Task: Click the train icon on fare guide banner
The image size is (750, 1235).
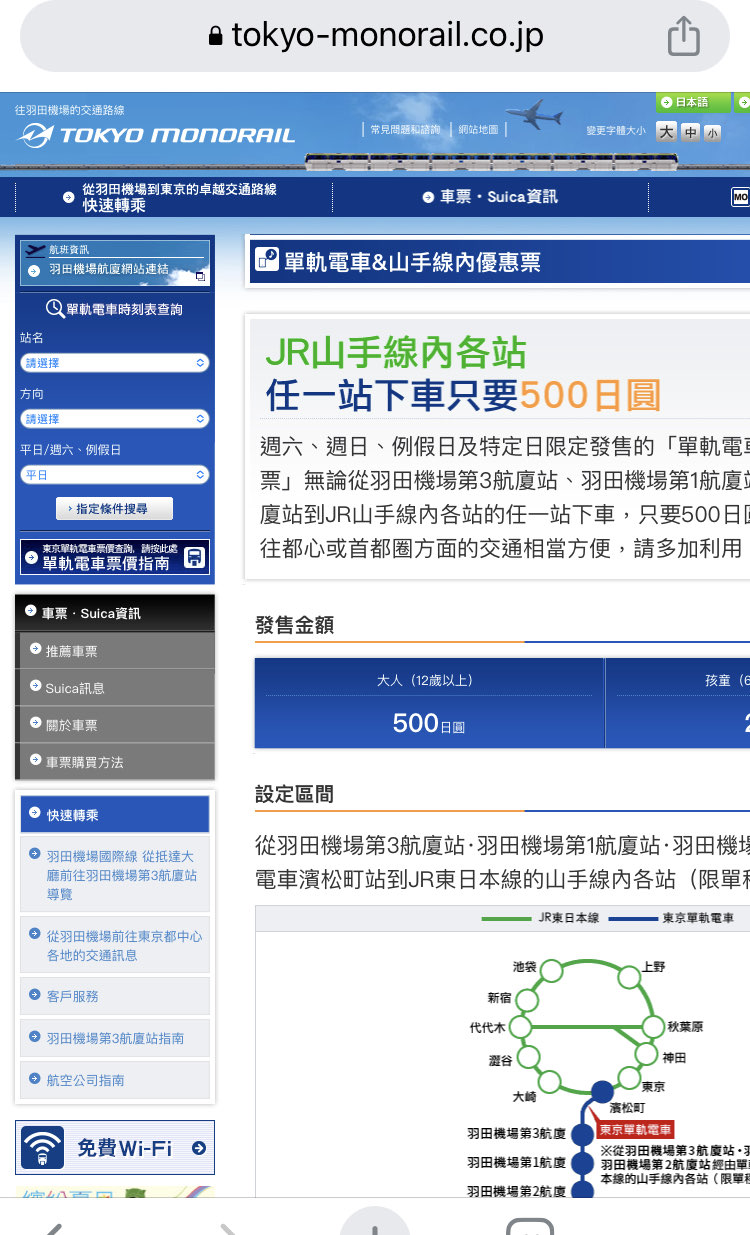Action: pyautogui.click(x=195, y=557)
